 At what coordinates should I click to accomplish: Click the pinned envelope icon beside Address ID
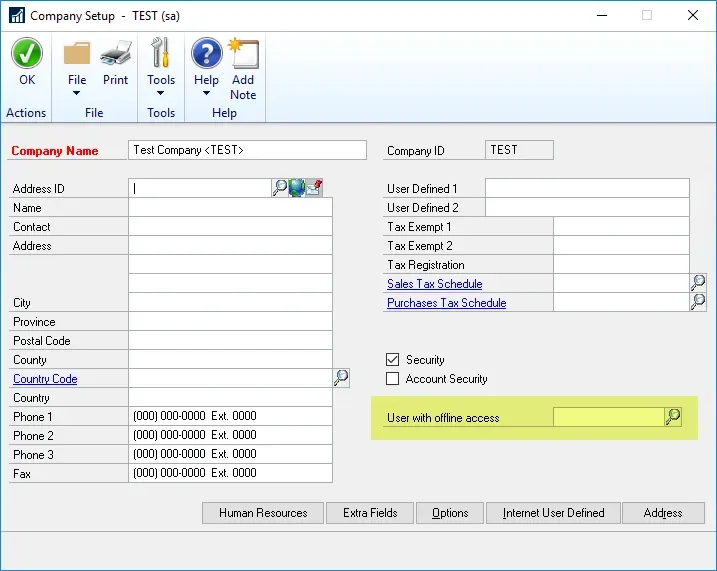[x=314, y=187]
